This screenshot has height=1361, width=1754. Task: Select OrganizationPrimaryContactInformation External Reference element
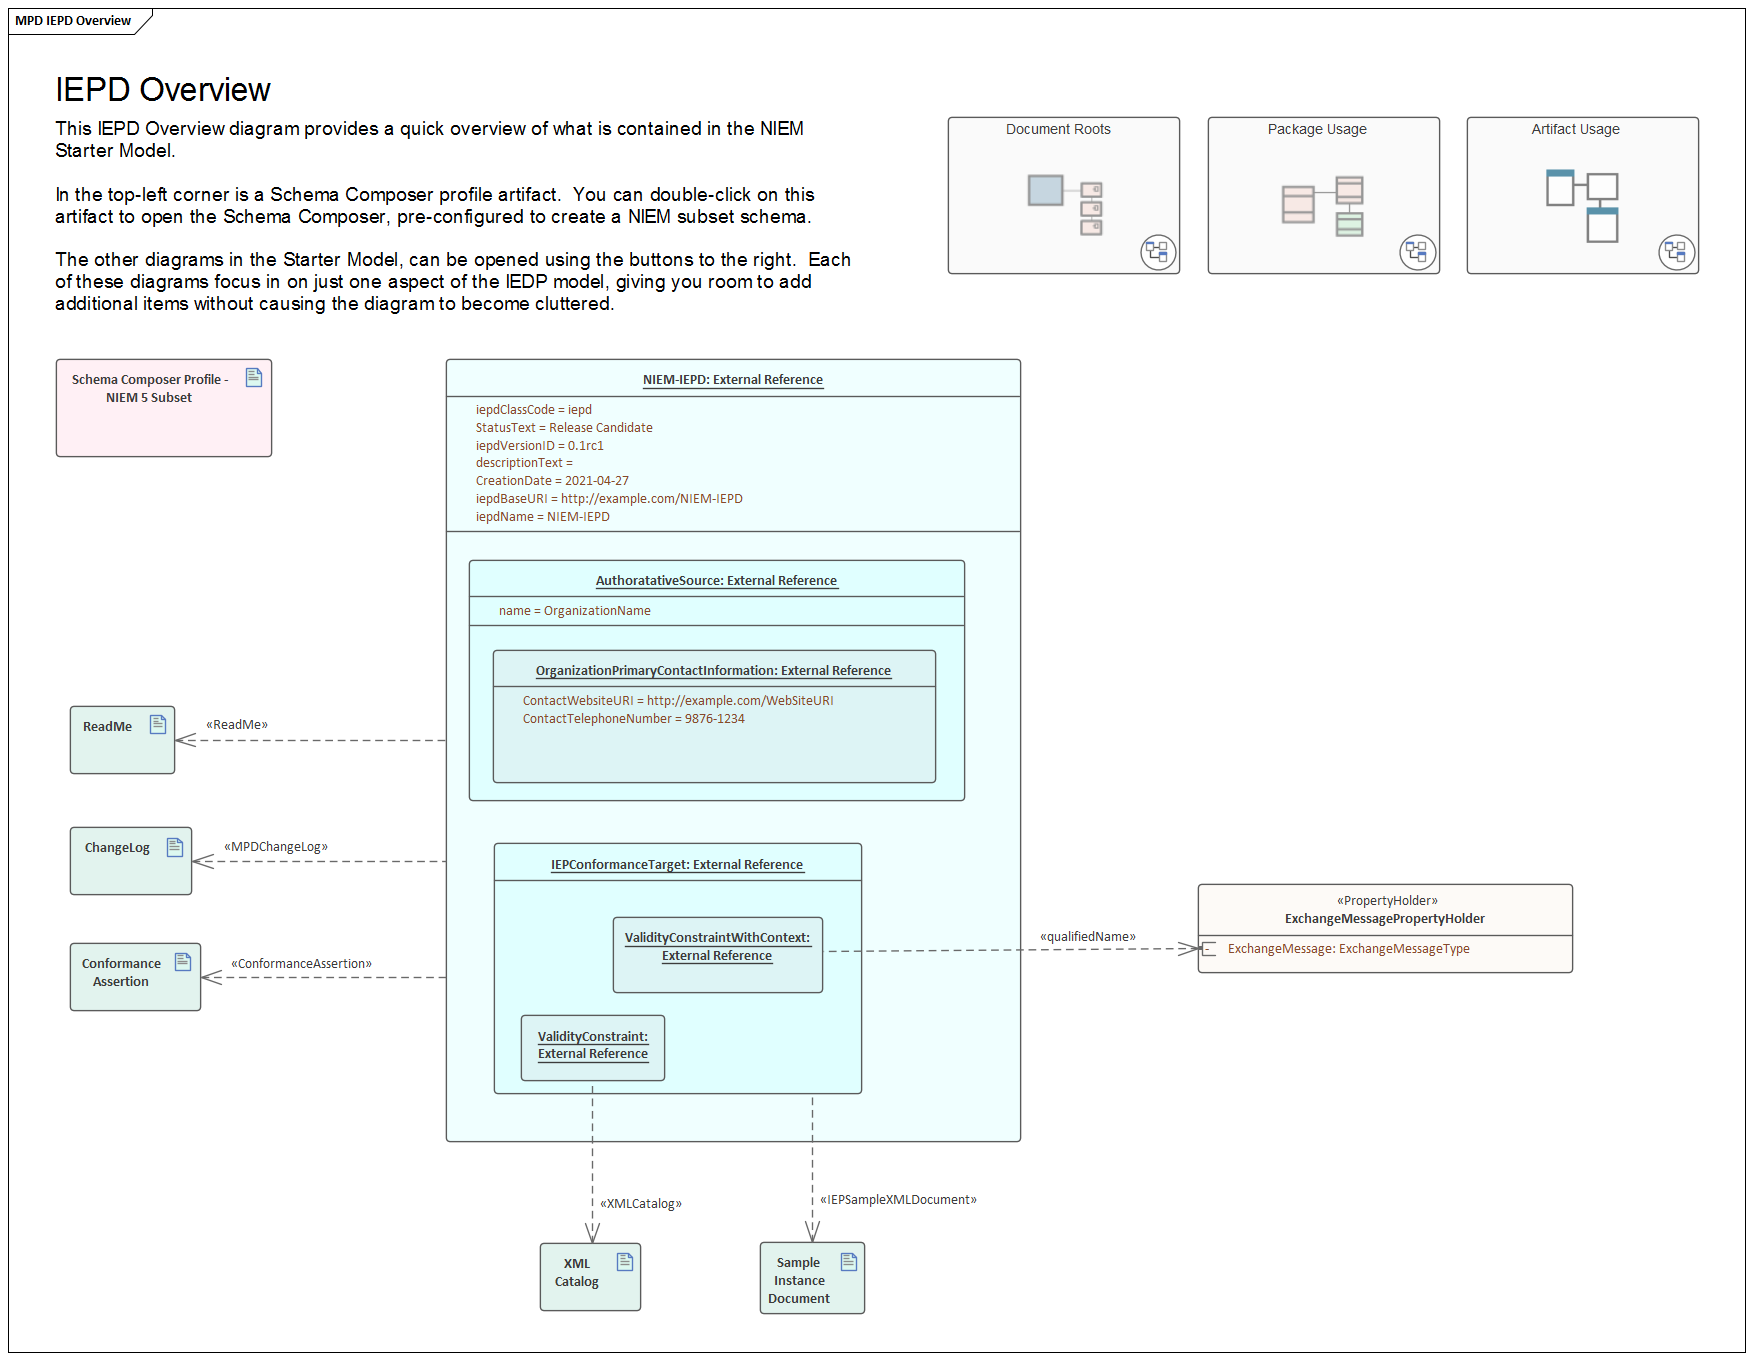(713, 671)
